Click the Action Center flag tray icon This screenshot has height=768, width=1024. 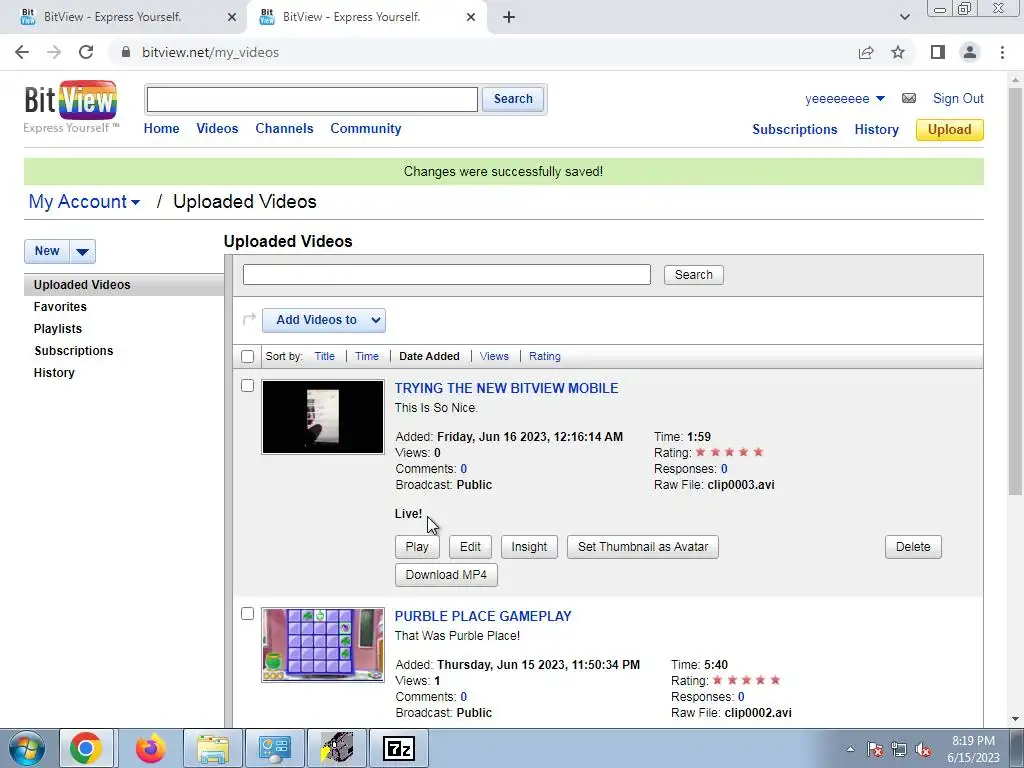coord(875,750)
